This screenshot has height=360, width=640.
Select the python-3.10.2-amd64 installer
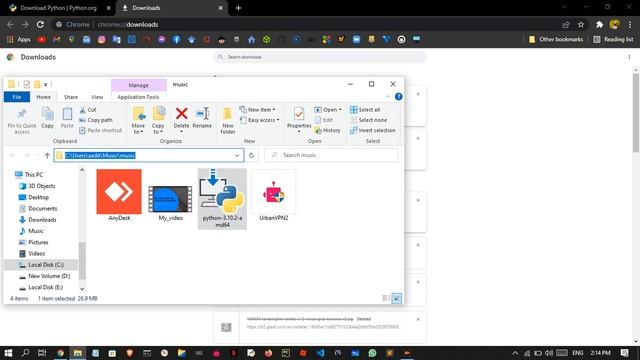click(222, 199)
